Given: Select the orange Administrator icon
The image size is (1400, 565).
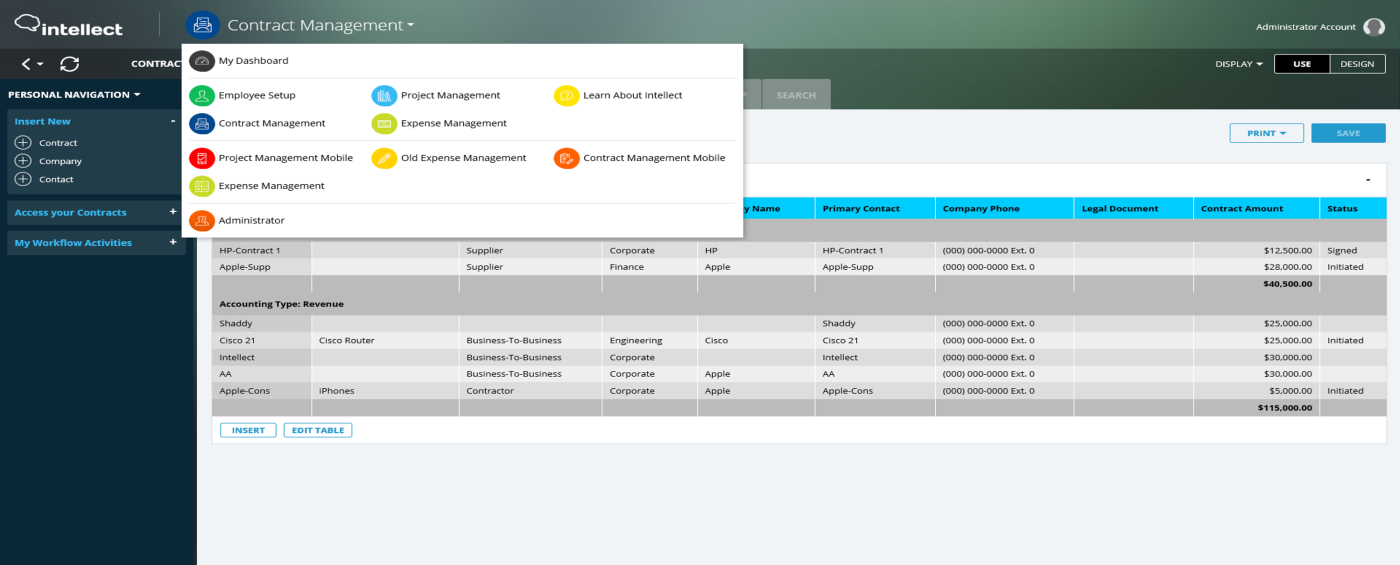Looking at the screenshot, I should point(202,220).
